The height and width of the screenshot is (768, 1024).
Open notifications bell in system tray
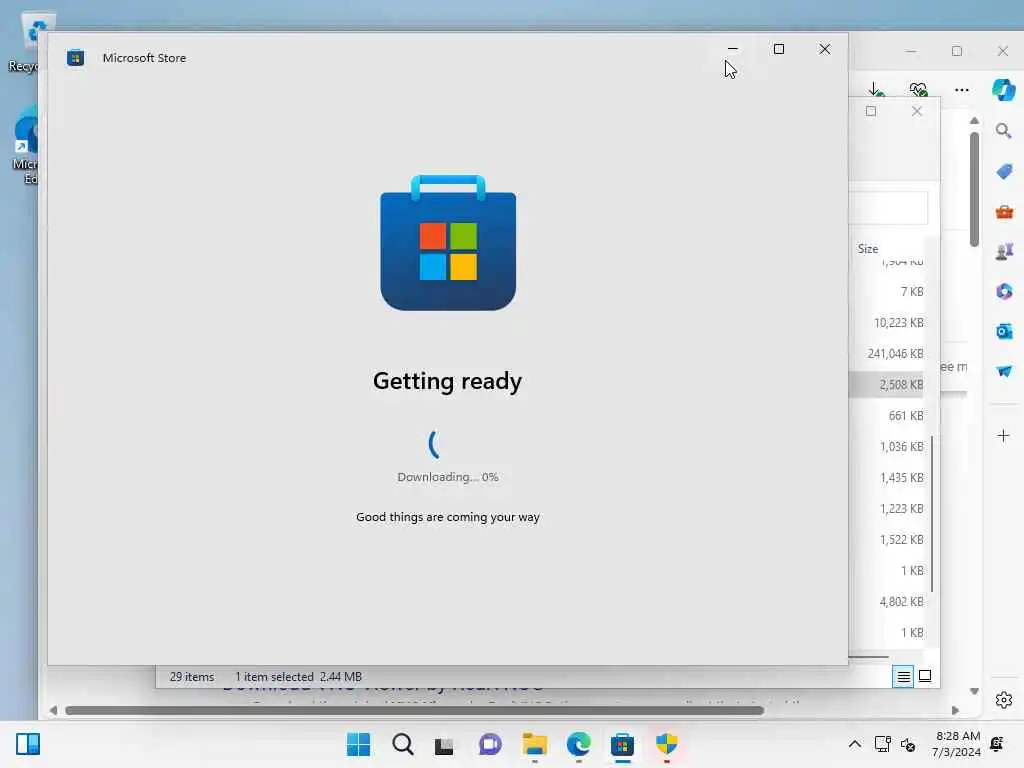click(x=997, y=744)
